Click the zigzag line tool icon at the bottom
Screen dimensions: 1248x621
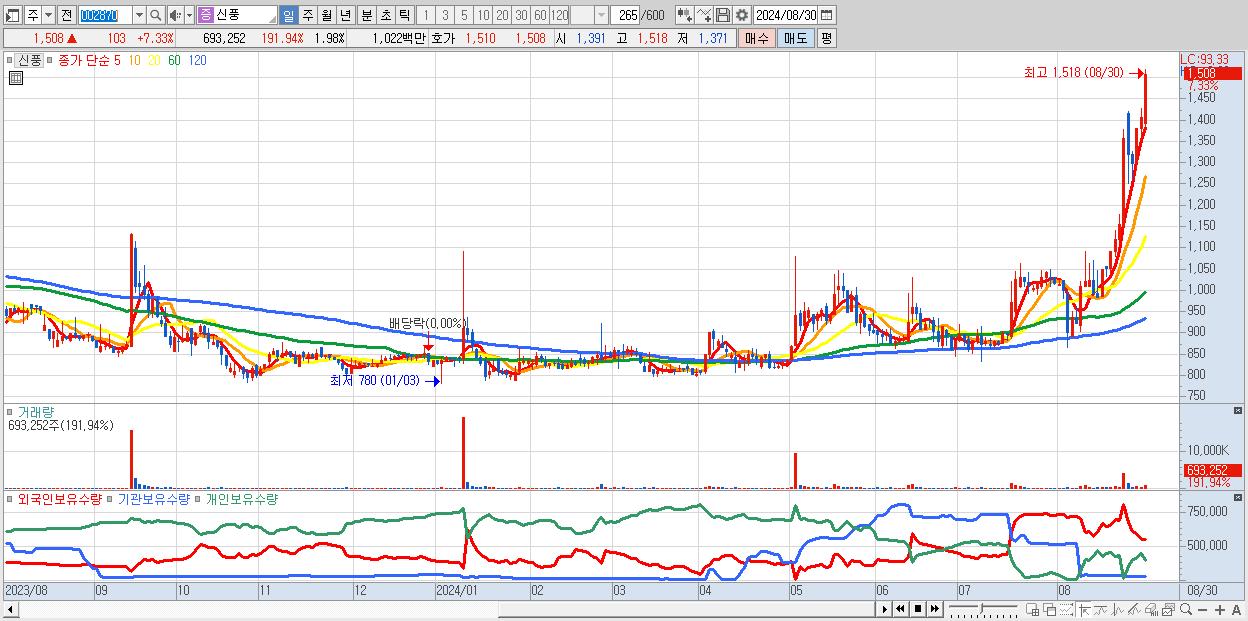click(x=1118, y=610)
